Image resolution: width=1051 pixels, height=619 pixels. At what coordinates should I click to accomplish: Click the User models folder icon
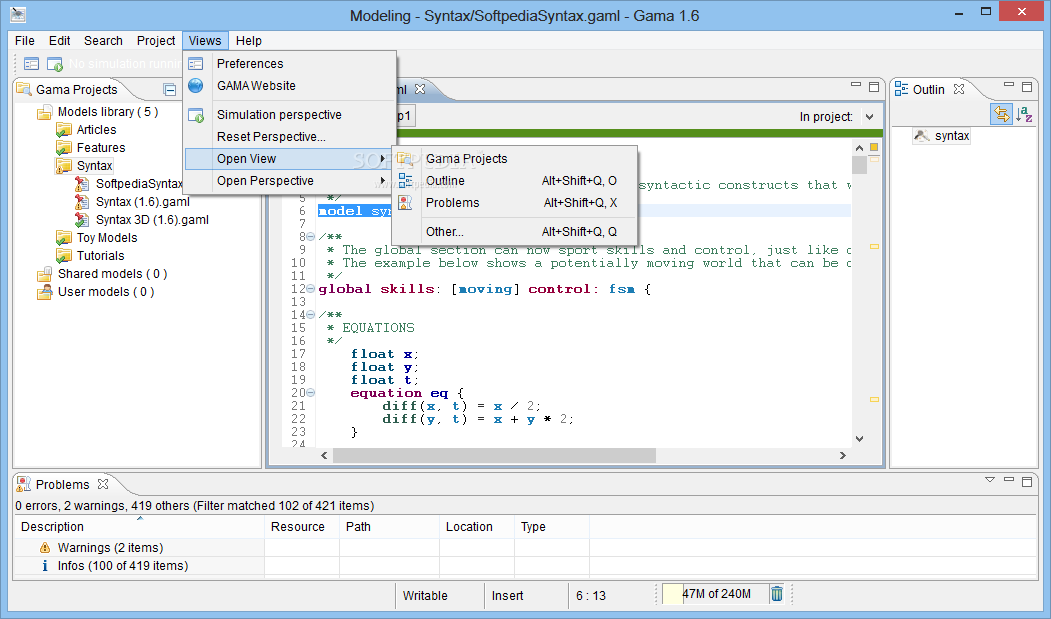pyautogui.click(x=44, y=292)
